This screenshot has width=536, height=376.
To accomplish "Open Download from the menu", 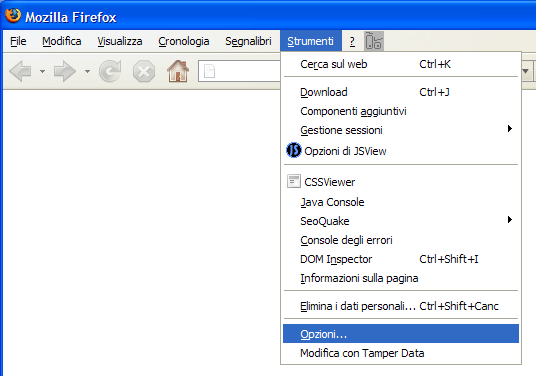I will click(x=401, y=92).
